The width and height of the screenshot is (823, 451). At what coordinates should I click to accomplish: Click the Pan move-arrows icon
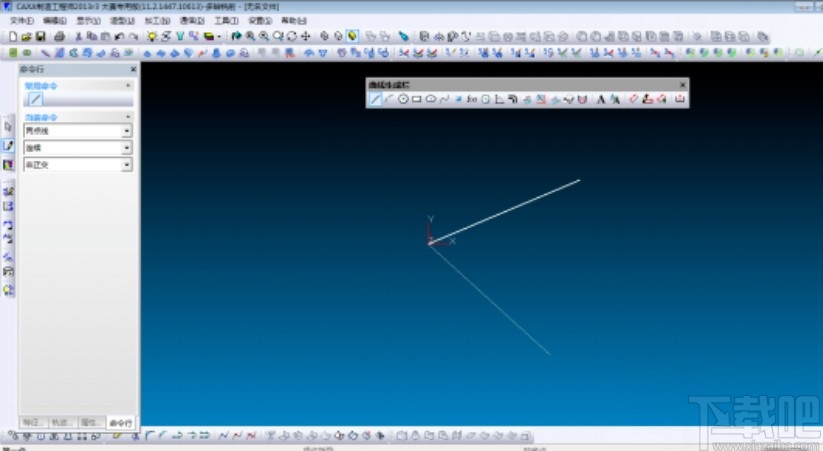tap(305, 36)
